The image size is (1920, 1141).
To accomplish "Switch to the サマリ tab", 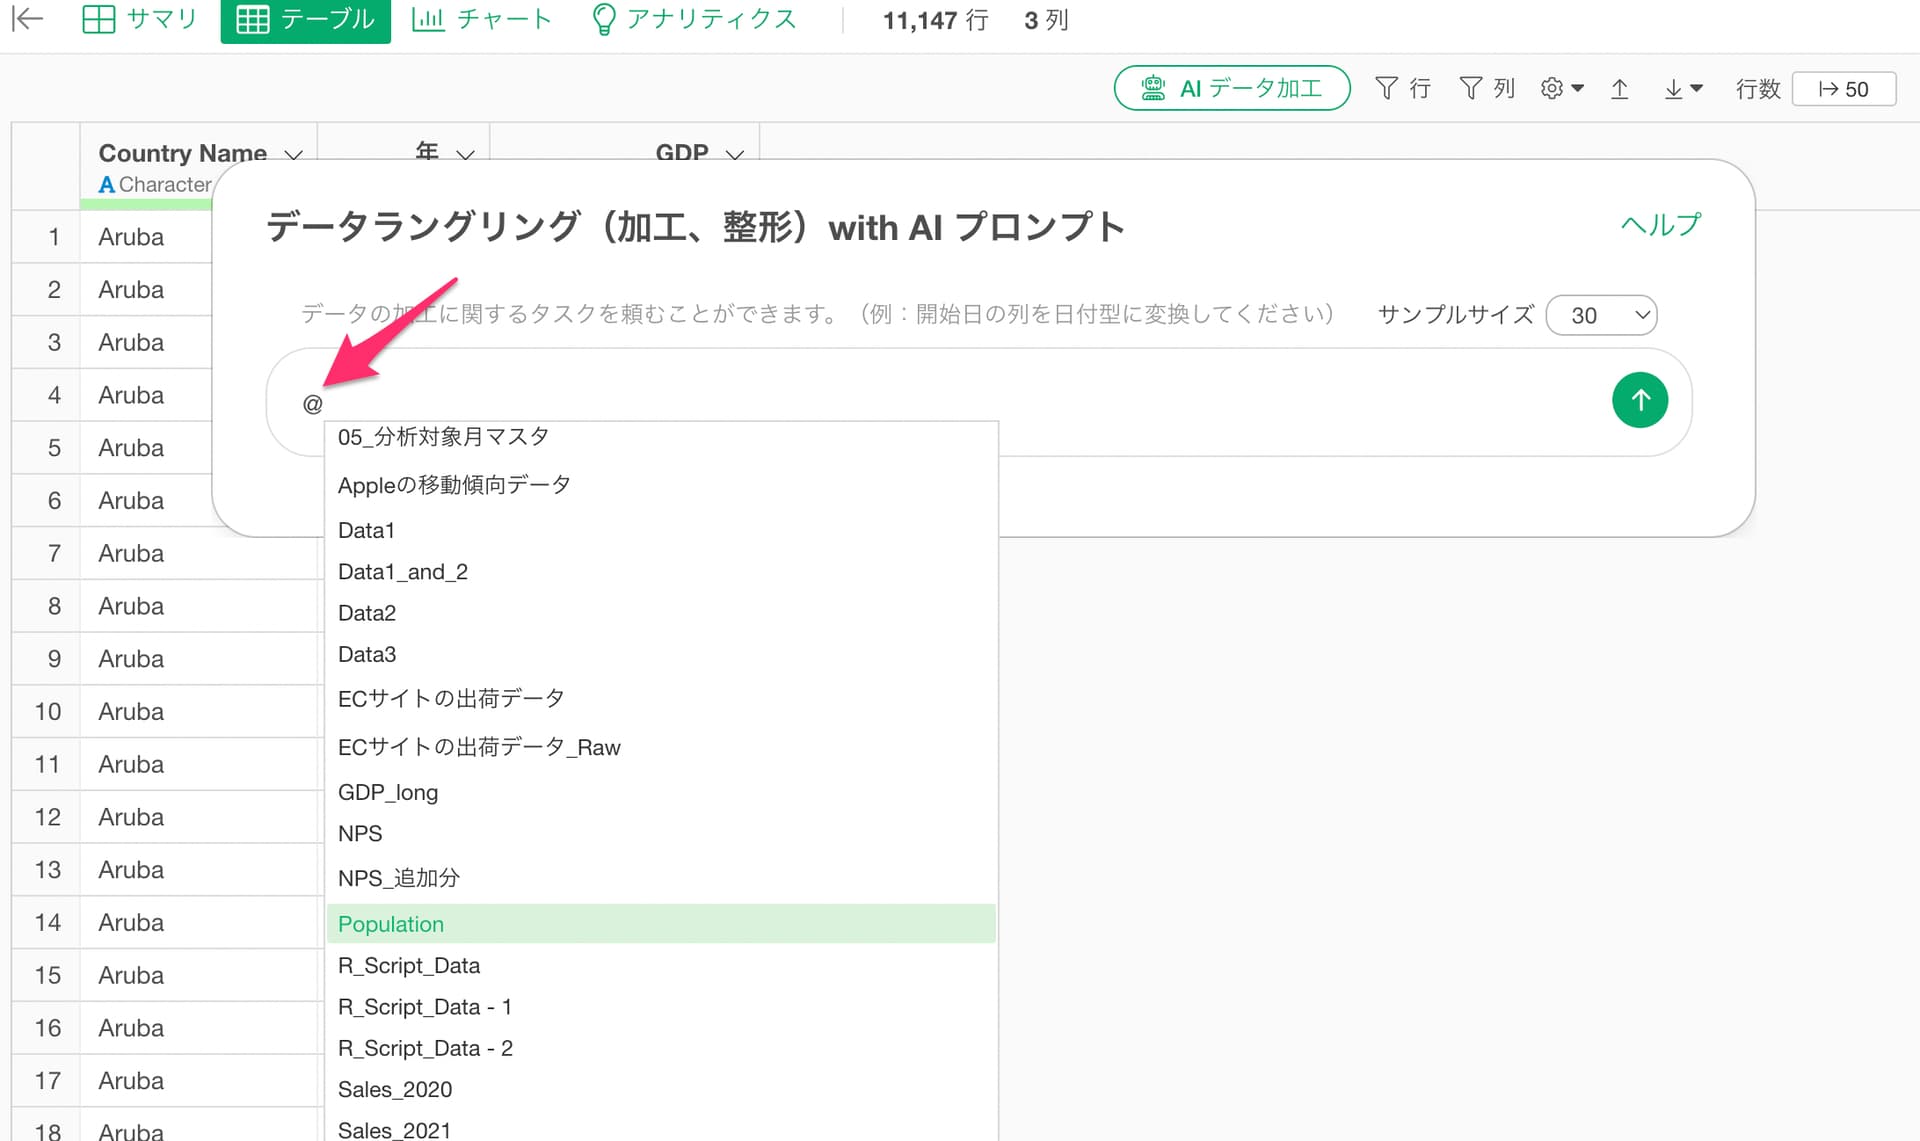I will pos(140,20).
